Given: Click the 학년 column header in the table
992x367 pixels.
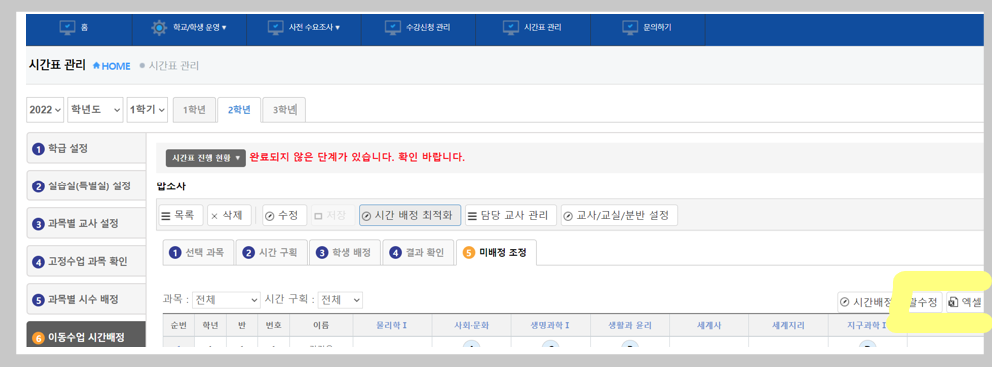Looking at the screenshot, I should pos(211,326).
